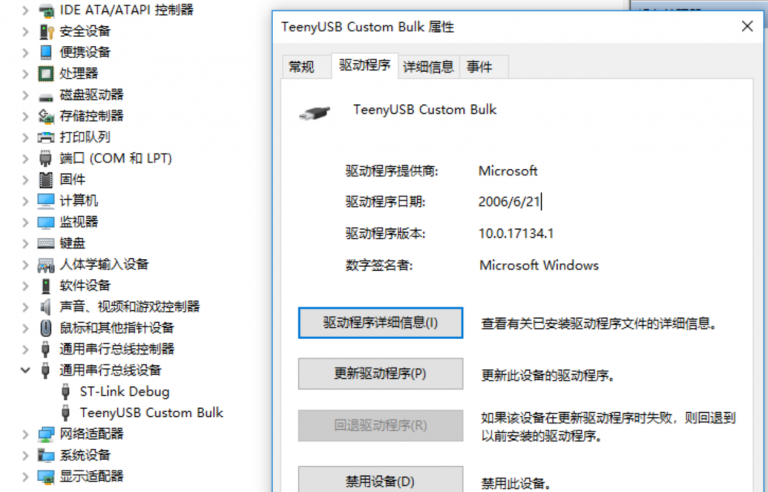Switch to the 事件 tab
Viewport: 768px width, 492px height.
click(479, 67)
